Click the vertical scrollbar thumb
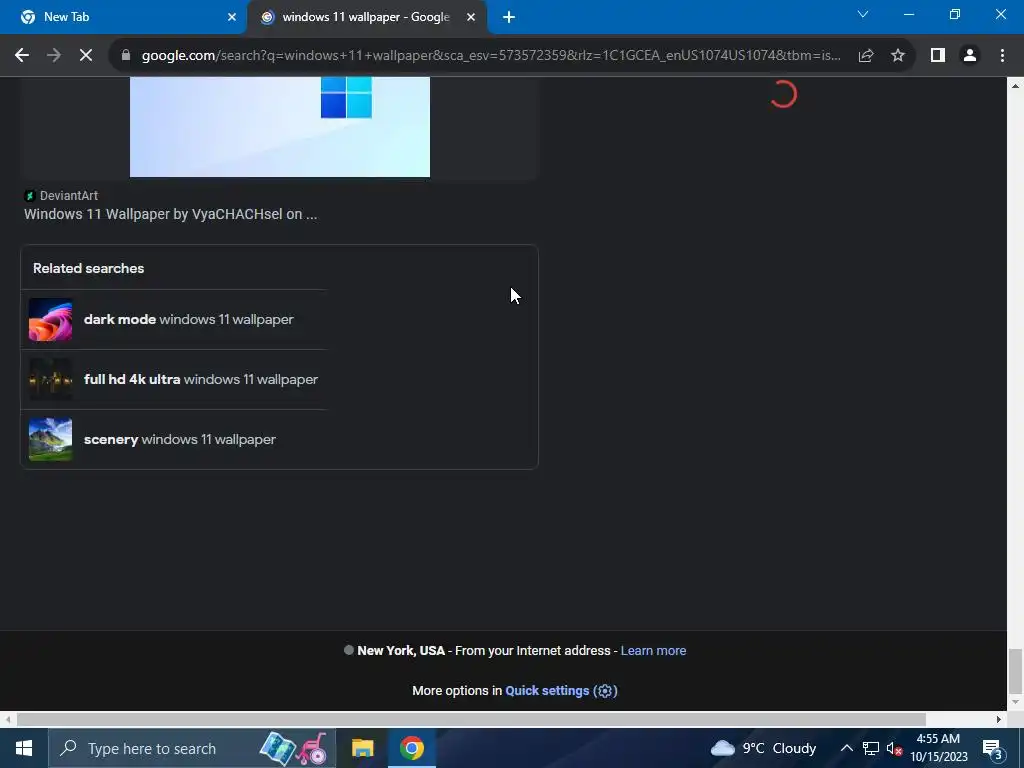This screenshot has height=768, width=1024. (x=1015, y=671)
